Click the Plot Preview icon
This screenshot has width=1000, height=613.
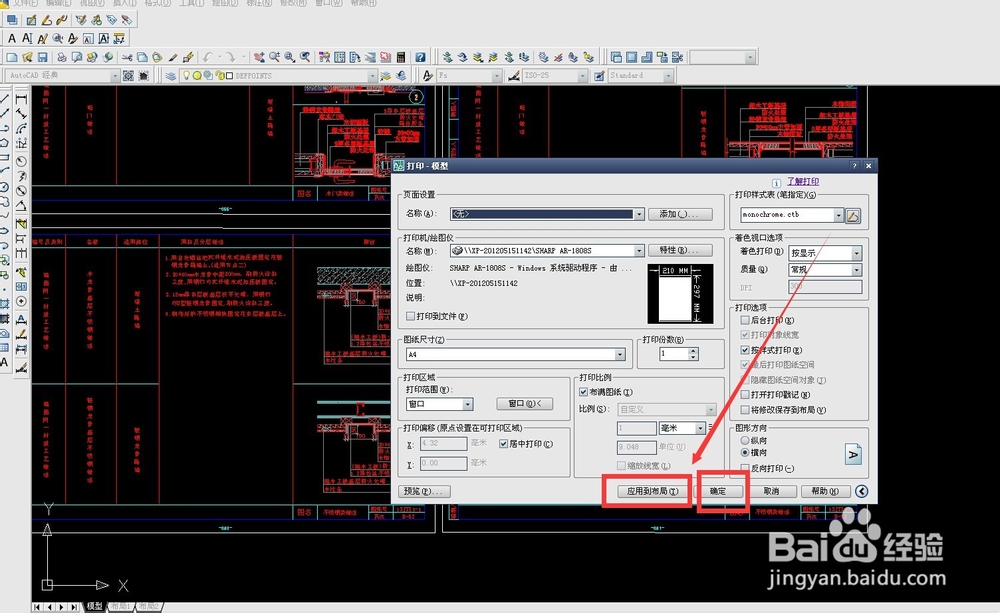tap(77, 57)
